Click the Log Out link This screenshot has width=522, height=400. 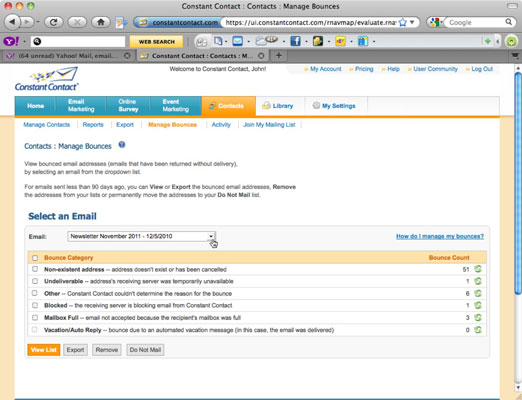(x=482, y=69)
